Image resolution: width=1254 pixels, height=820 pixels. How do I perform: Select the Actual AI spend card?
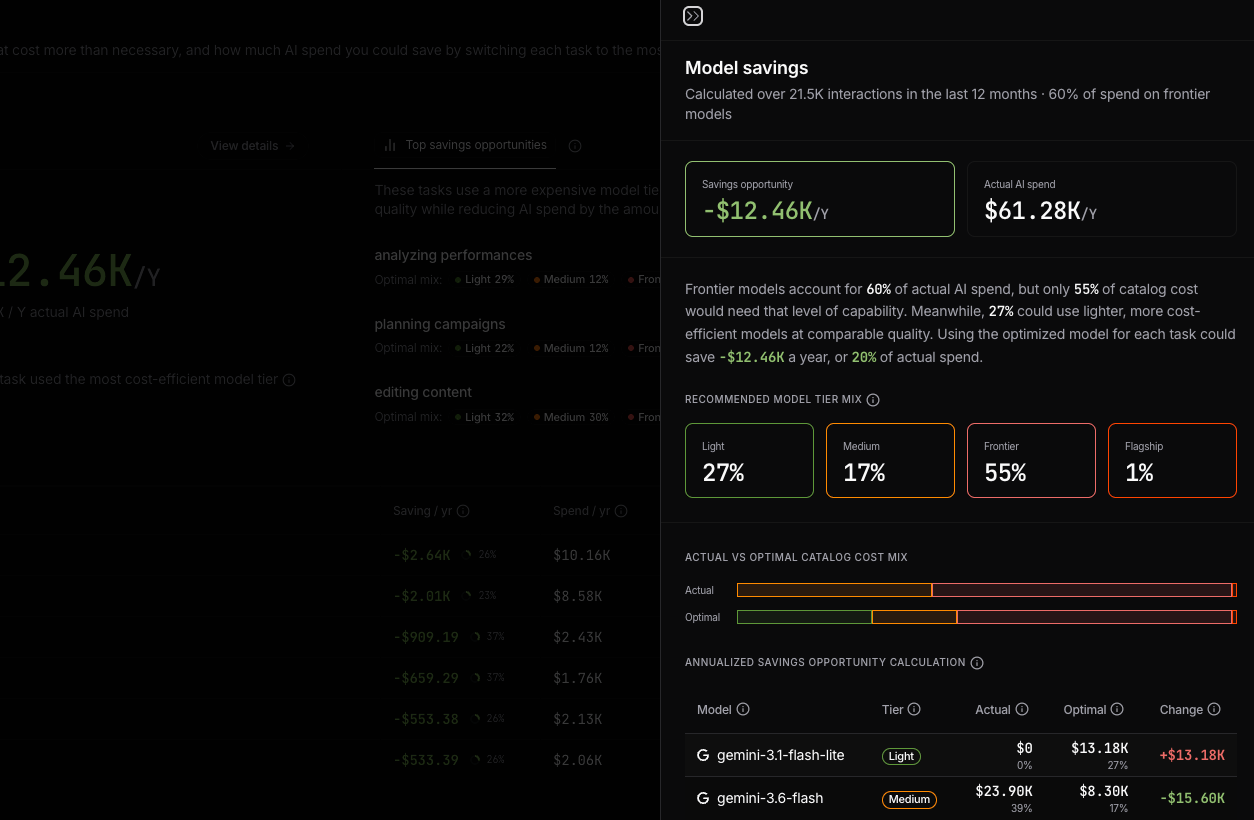tap(1102, 199)
